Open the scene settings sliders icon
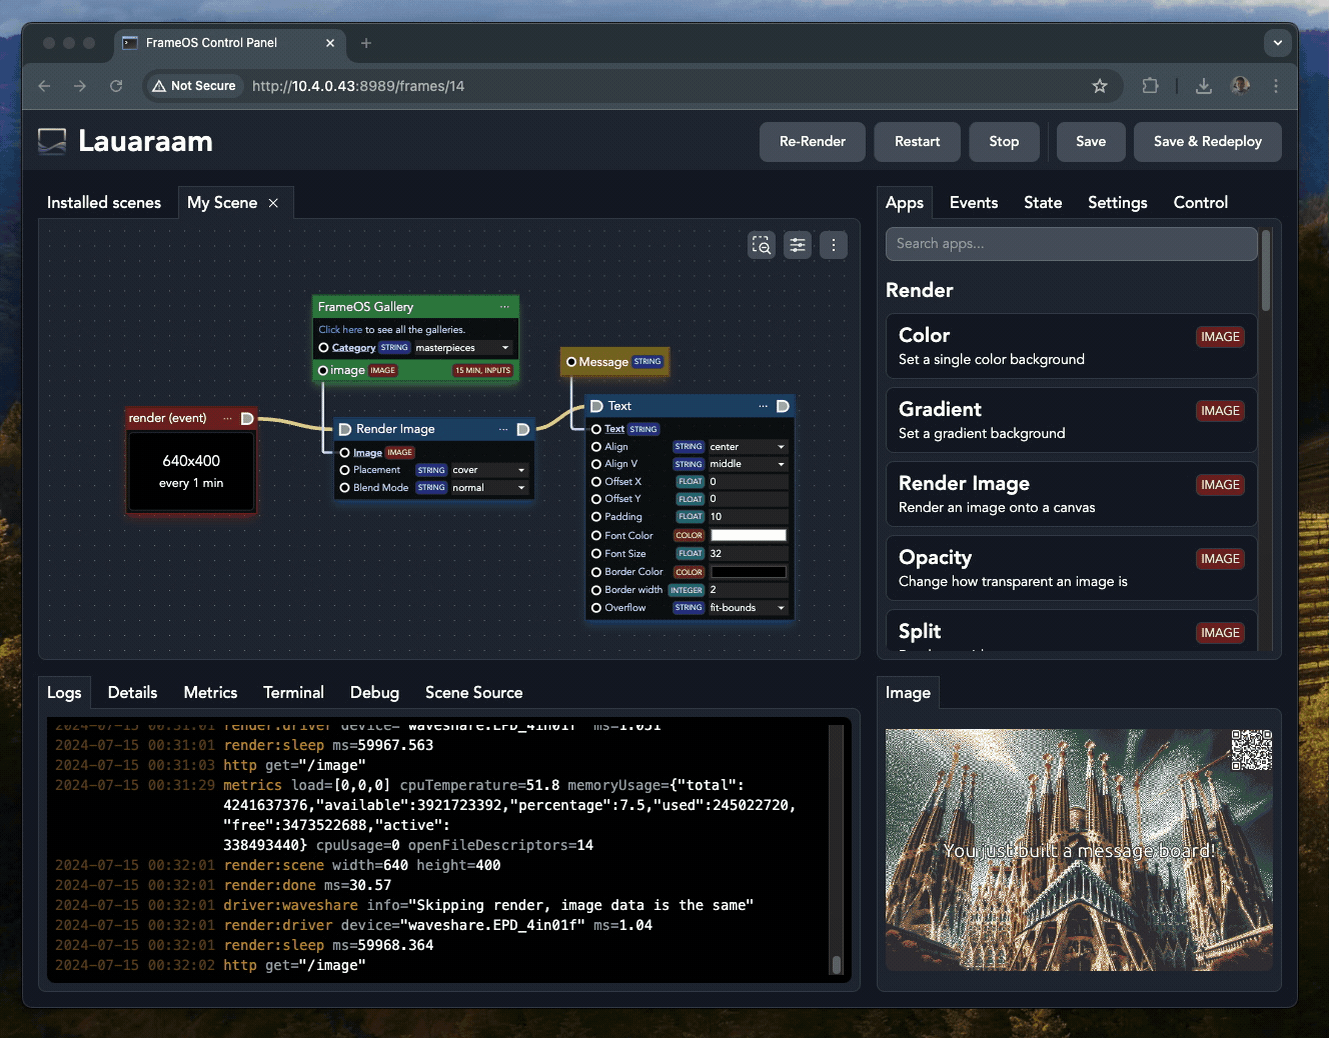The width and height of the screenshot is (1329, 1038). click(x=797, y=245)
